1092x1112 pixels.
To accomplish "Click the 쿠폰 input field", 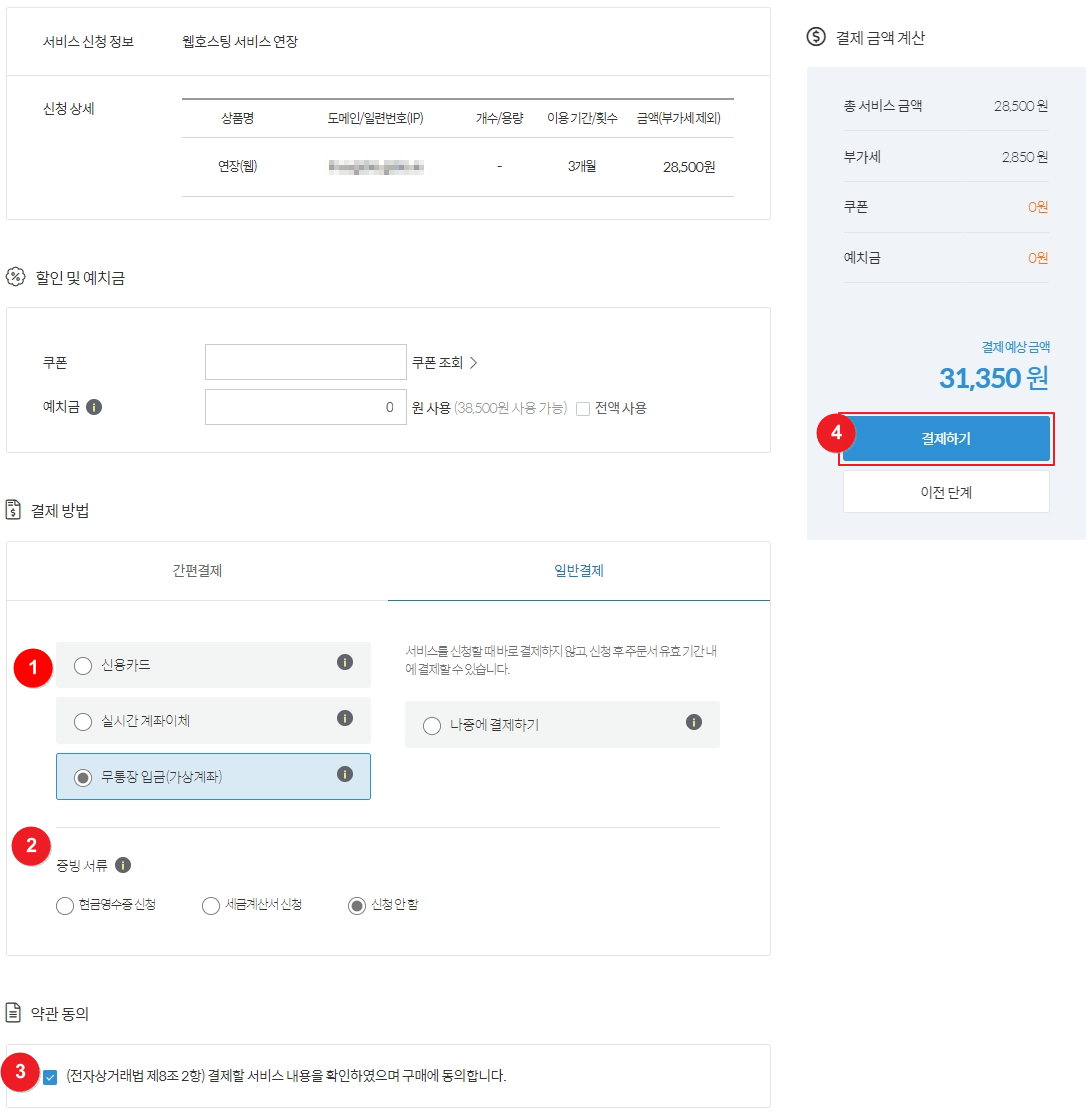I will tap(306, 362).
